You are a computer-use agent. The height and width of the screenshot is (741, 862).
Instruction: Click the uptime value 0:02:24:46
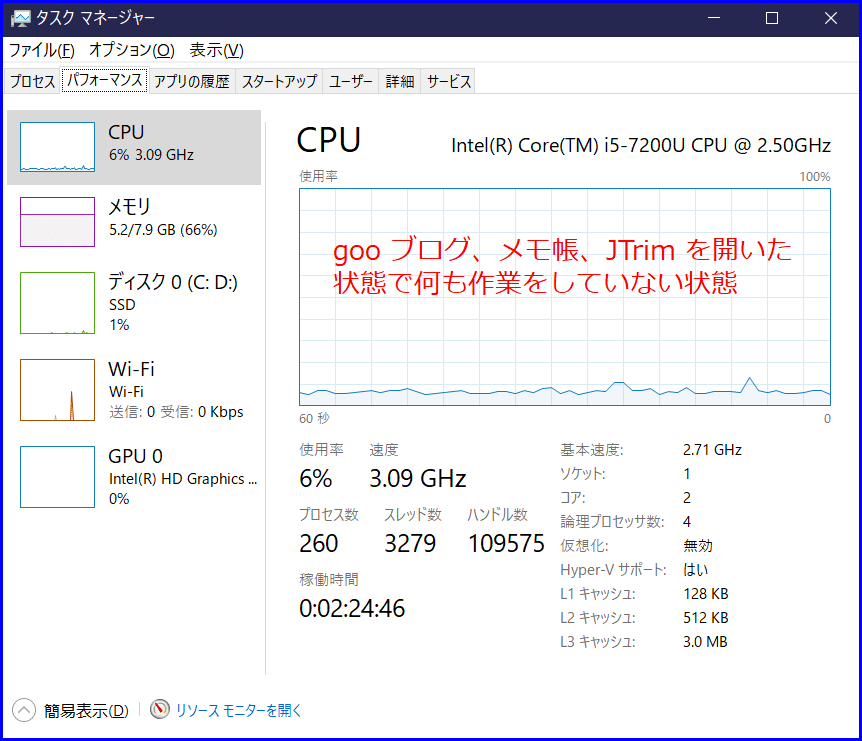click(x=352, y=609)
